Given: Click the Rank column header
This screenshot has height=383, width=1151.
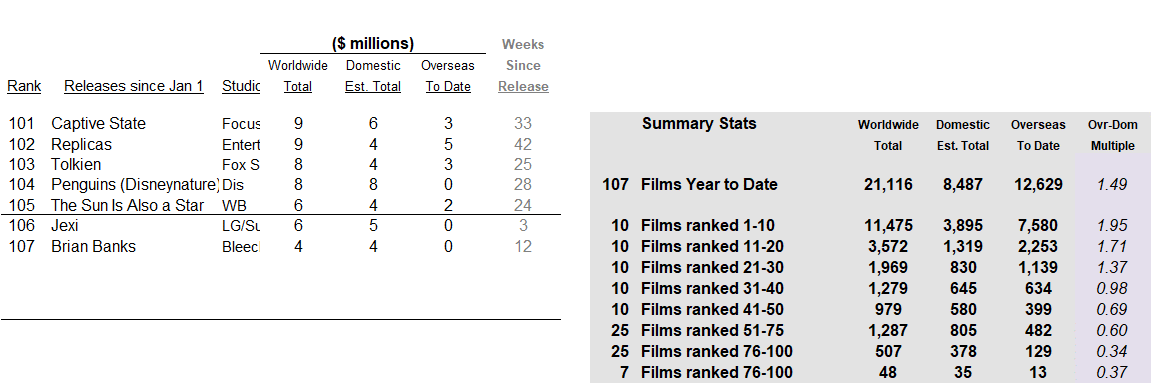Looking at the screenshot, I should [24, 87].
